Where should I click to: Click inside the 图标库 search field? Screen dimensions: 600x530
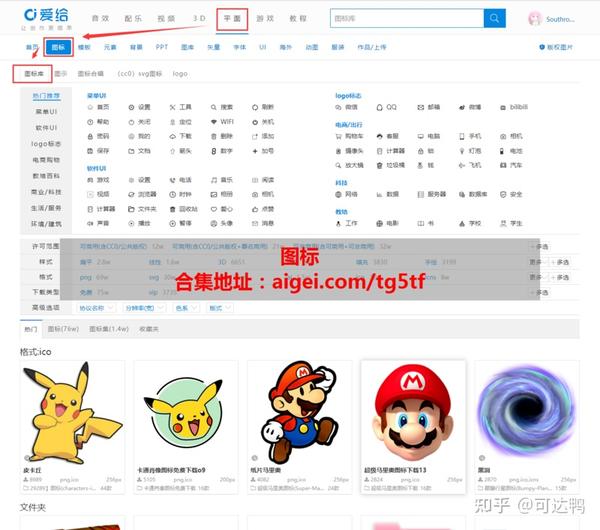[x=407, y=18]
